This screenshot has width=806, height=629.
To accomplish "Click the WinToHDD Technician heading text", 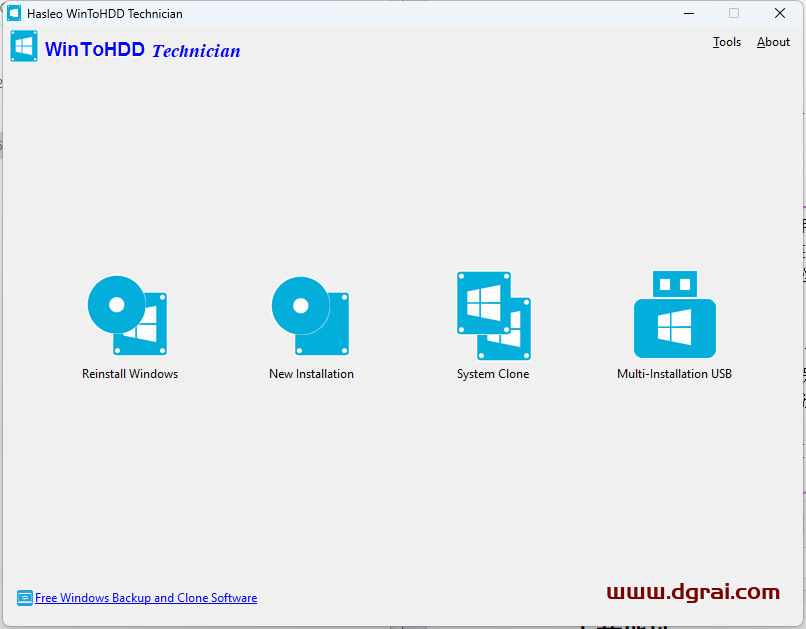I will [x=142, y=50].
